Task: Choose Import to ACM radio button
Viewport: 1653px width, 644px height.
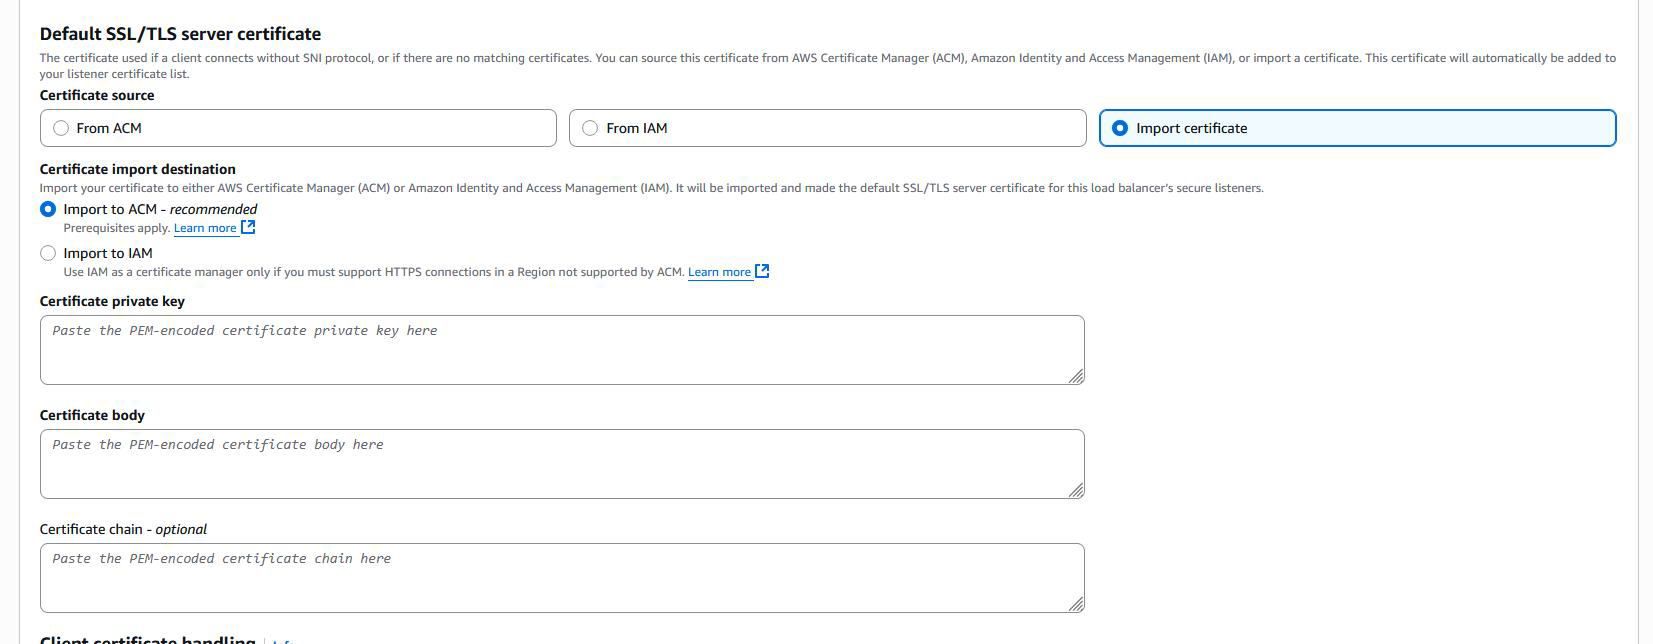Action: (48, 209)
